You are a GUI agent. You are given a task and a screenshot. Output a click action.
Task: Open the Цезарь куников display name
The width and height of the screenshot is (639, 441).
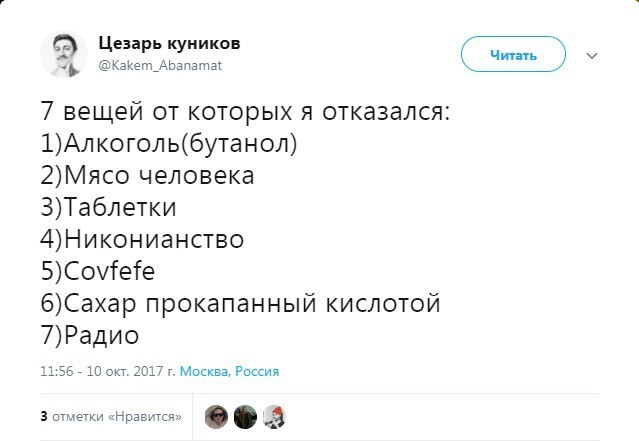tap(169, 43)
